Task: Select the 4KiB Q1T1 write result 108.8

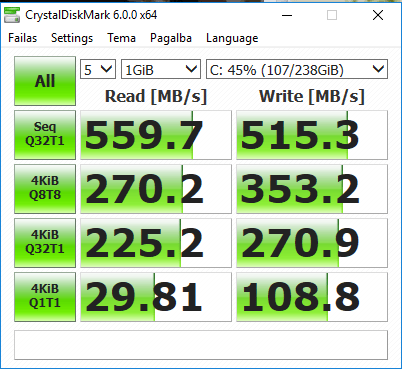Action: 312,297
